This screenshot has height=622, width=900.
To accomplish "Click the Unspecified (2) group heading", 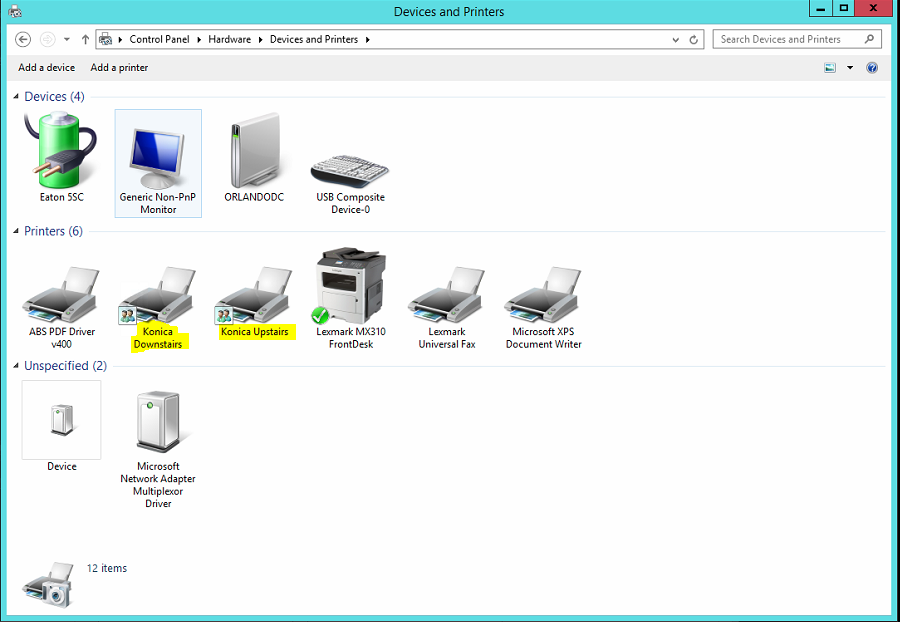I will click(x=65, y=366).
